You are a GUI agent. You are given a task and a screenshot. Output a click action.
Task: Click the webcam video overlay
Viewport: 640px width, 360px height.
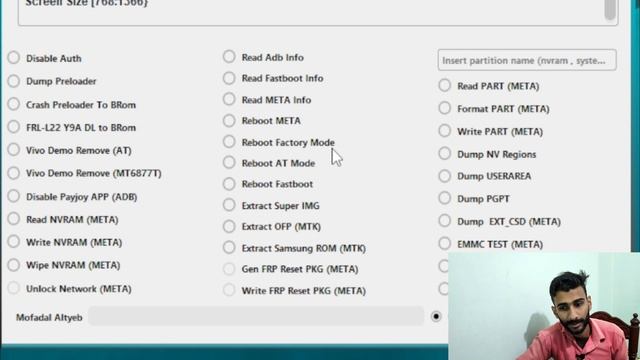click(544, 306)
